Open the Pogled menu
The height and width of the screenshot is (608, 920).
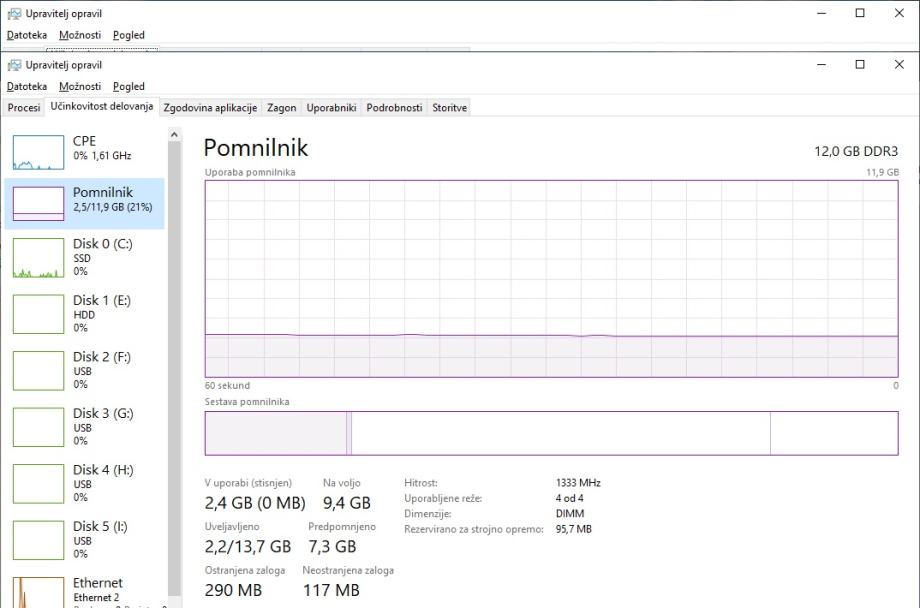tap(129, 86)
